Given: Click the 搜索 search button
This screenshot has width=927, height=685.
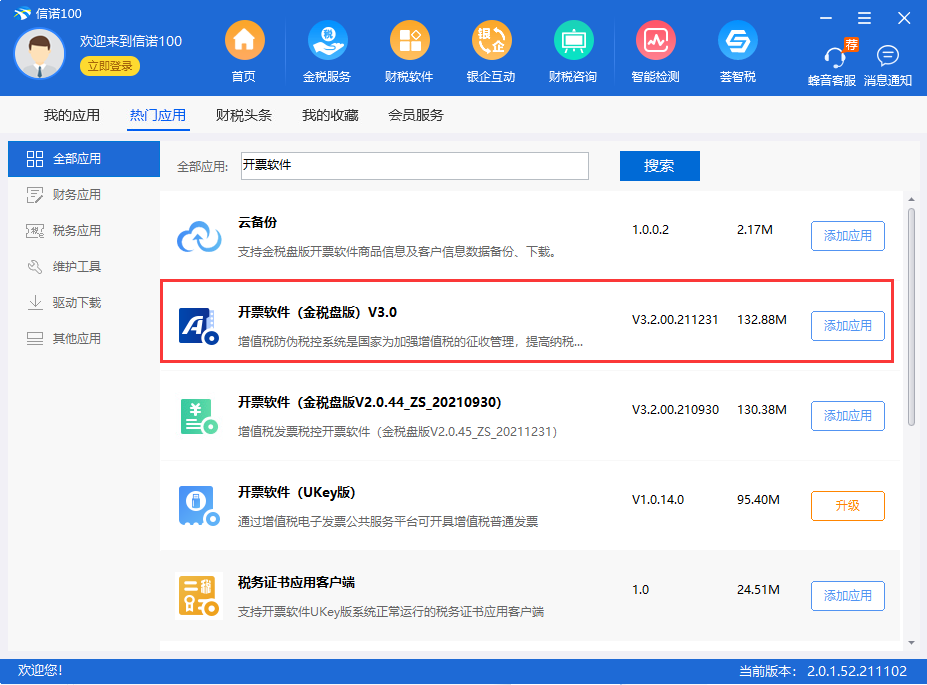Looking at the screenshot, I should (660, 166).
